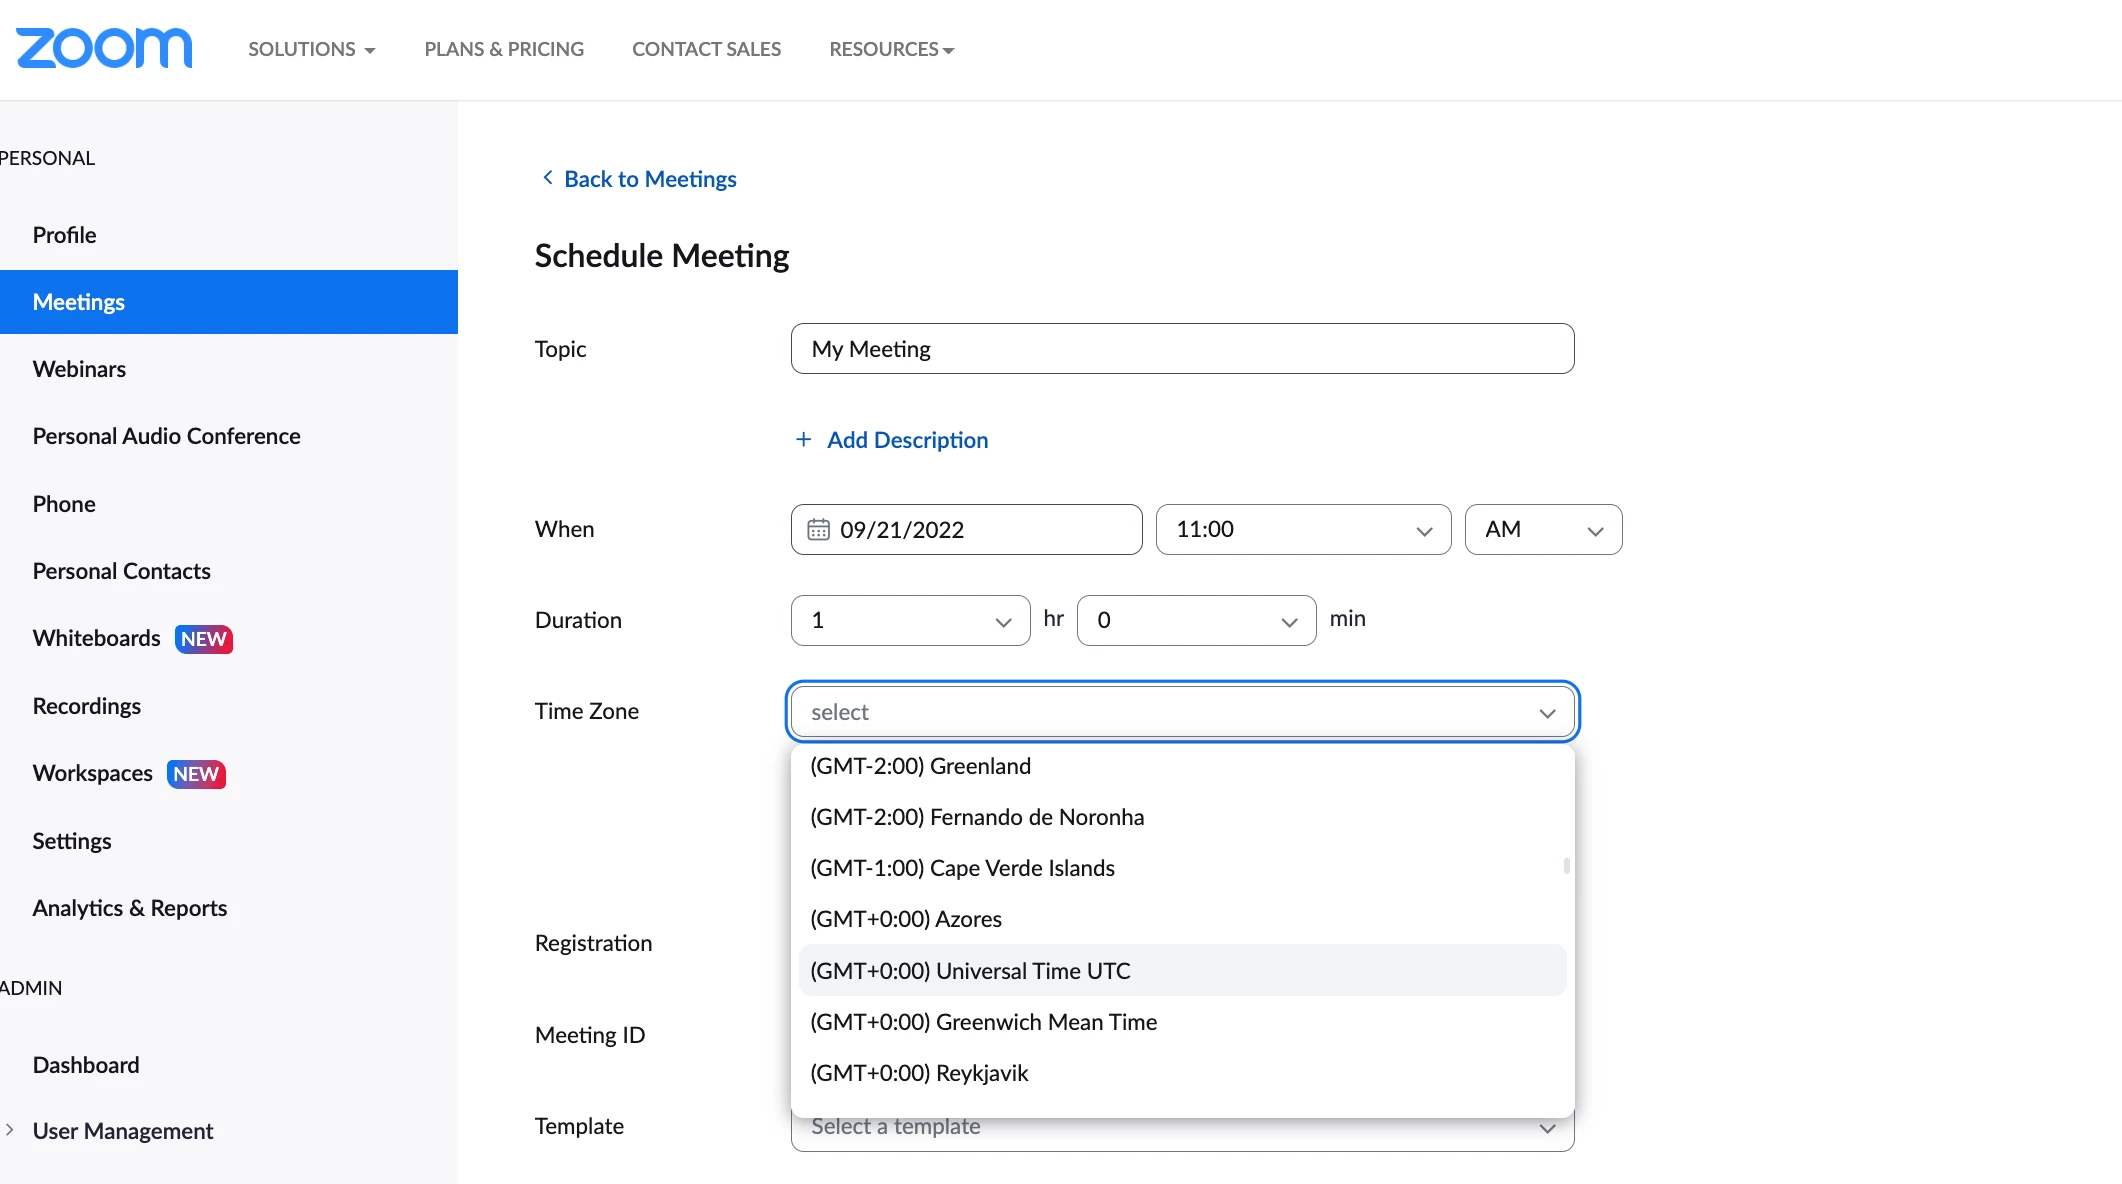Open the AM/PM dropdown
The height and width of the screenshot is (1184, 2122).
(1542, 529)
